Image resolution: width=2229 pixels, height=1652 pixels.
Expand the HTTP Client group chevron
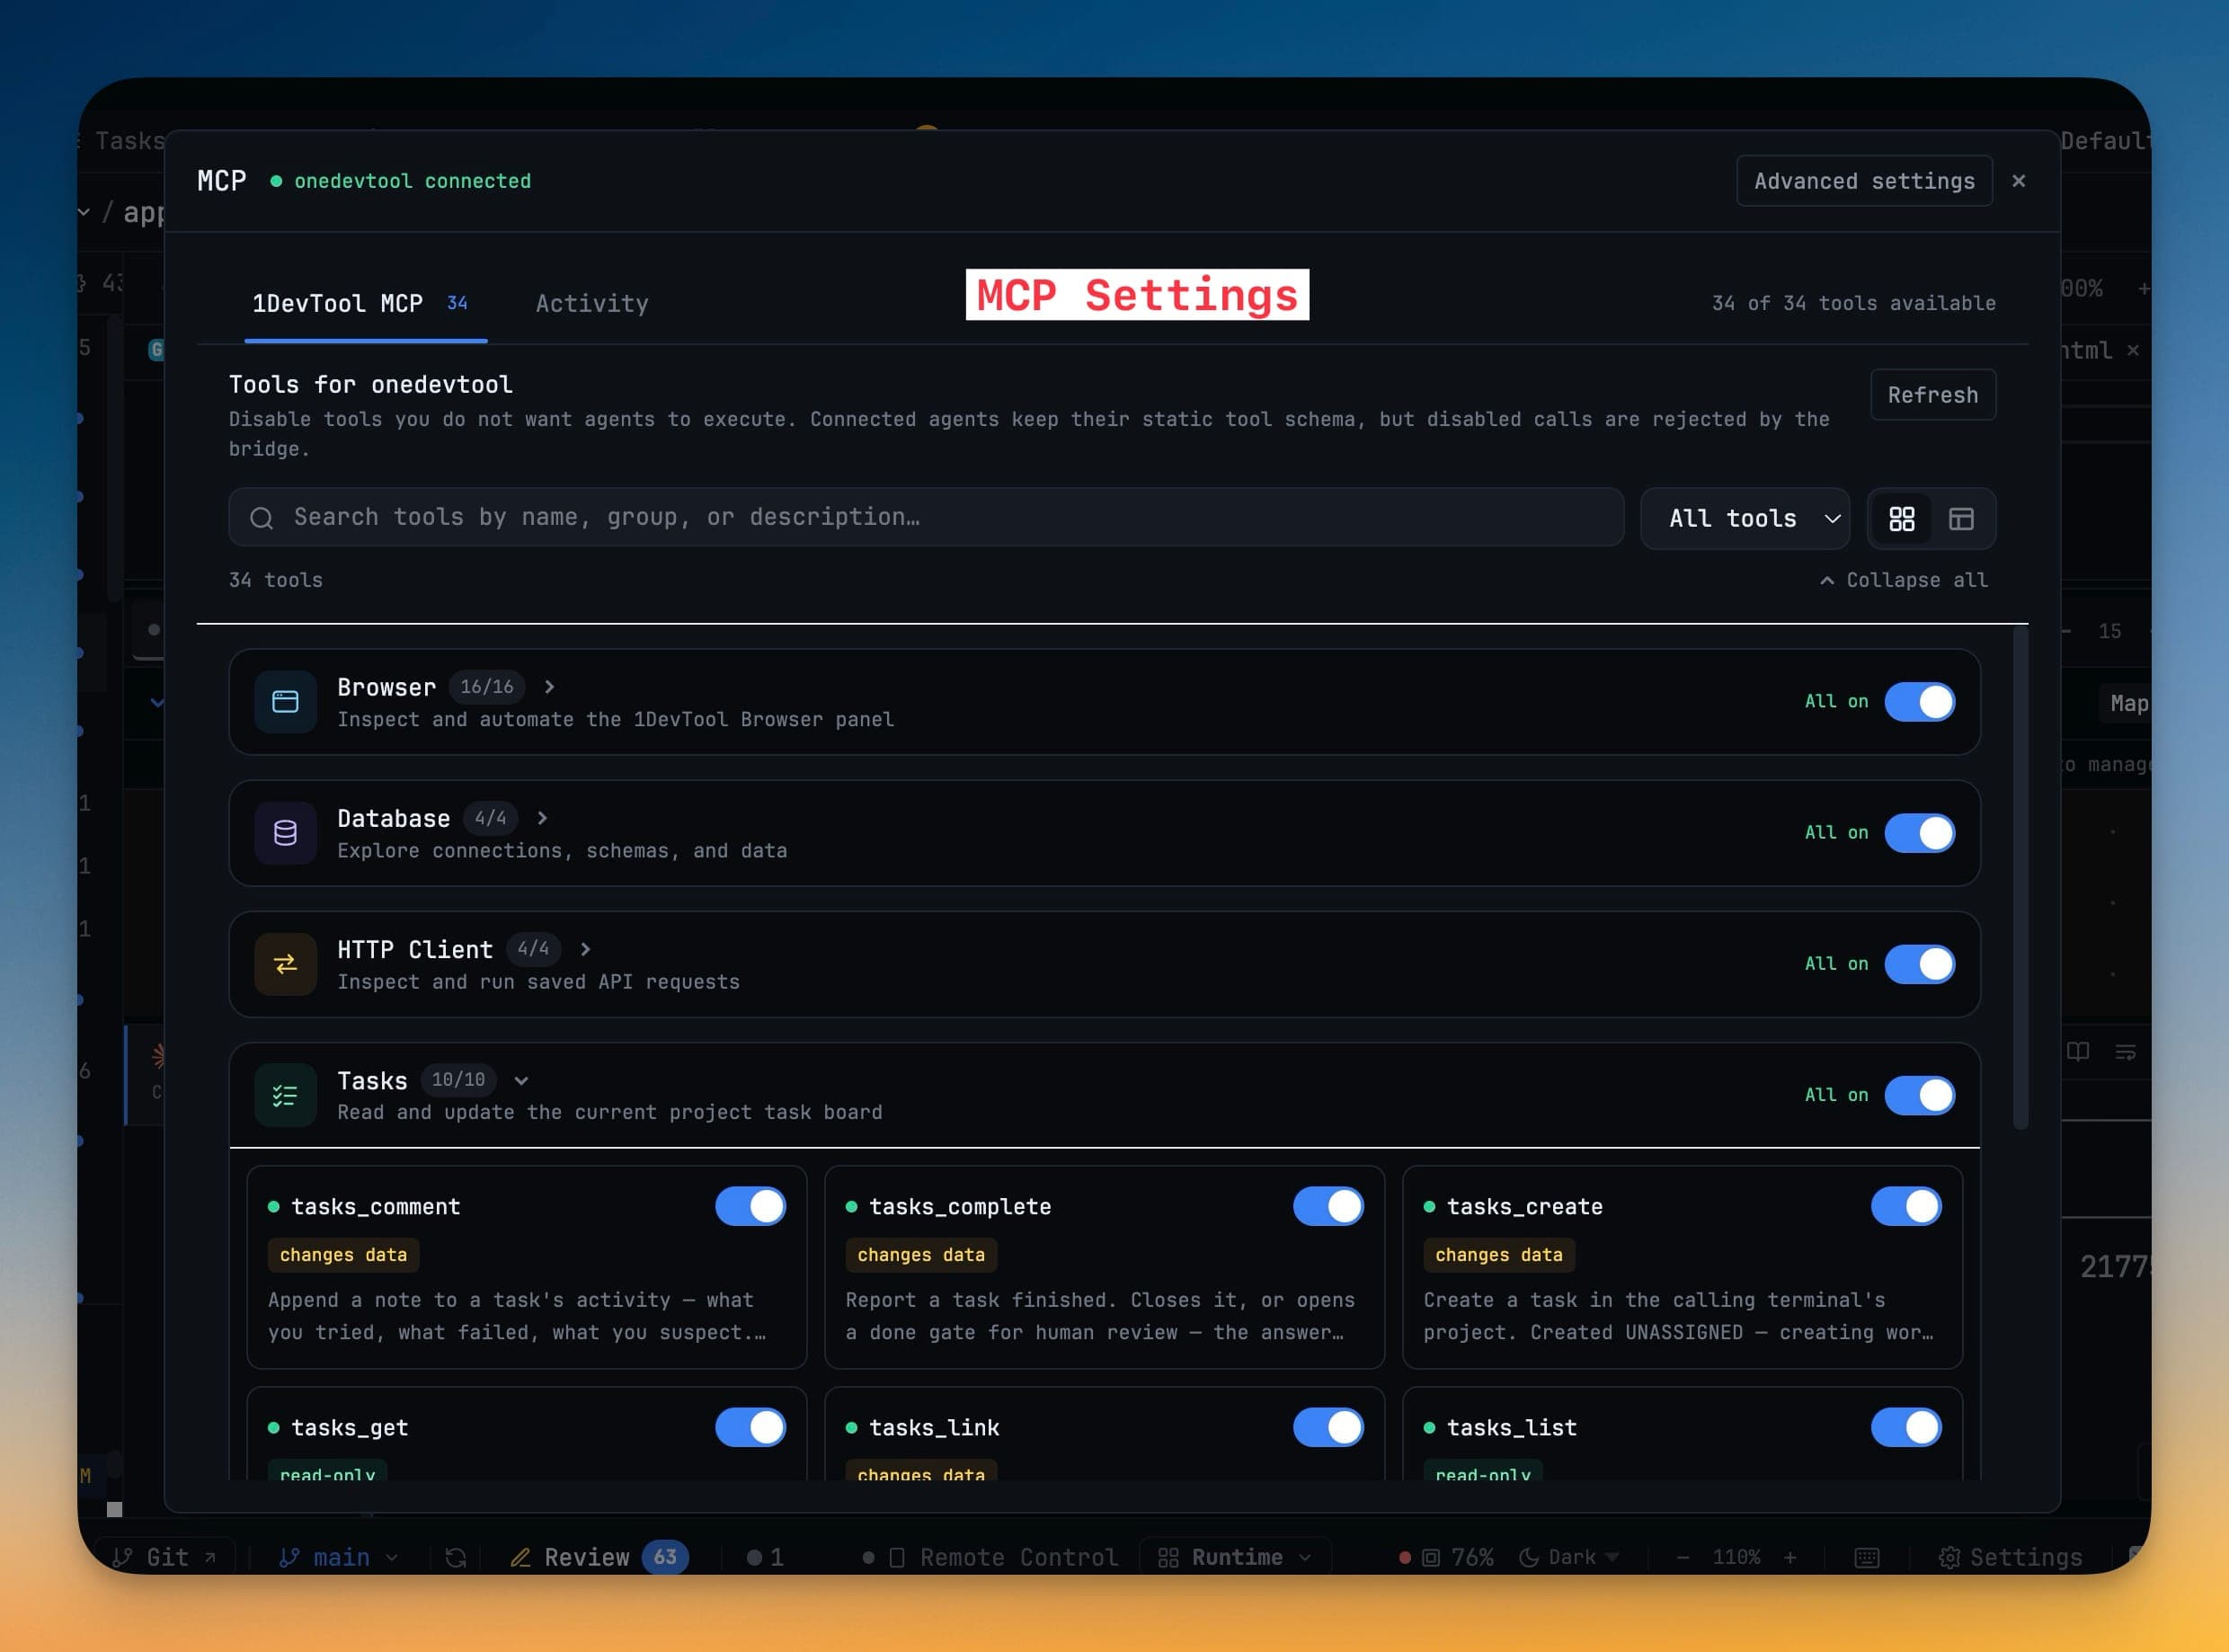[x=585, y=949]
